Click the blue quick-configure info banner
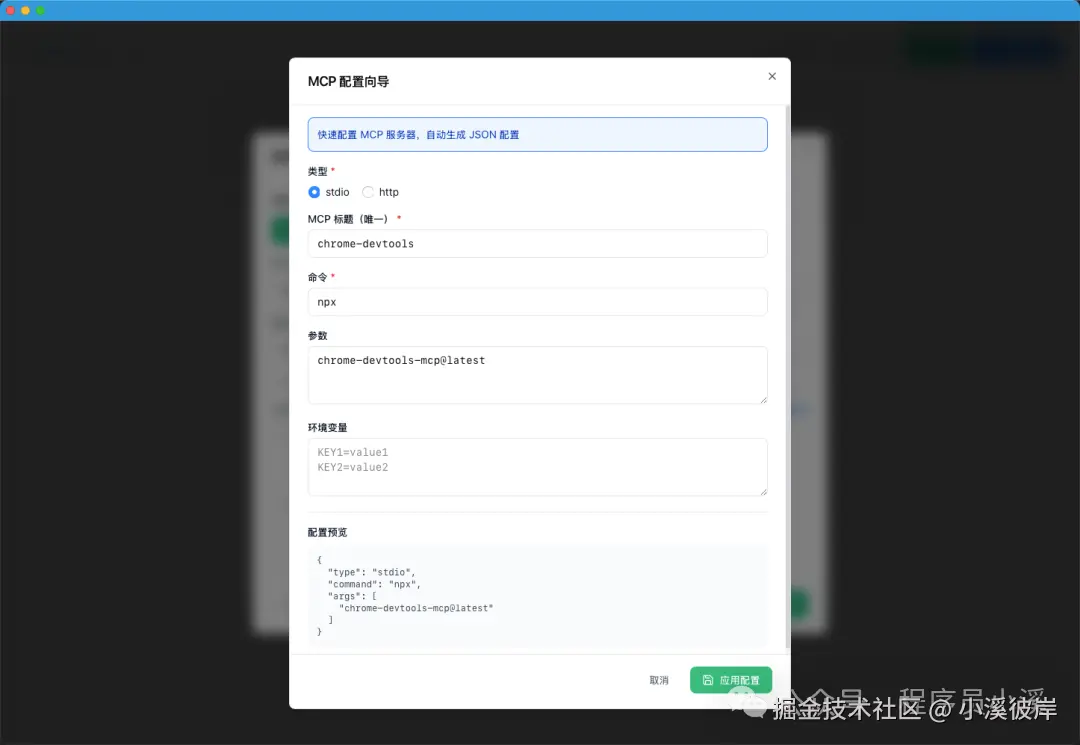The image size is (1080, 745). pyautogui.click(x=538, y=133)
